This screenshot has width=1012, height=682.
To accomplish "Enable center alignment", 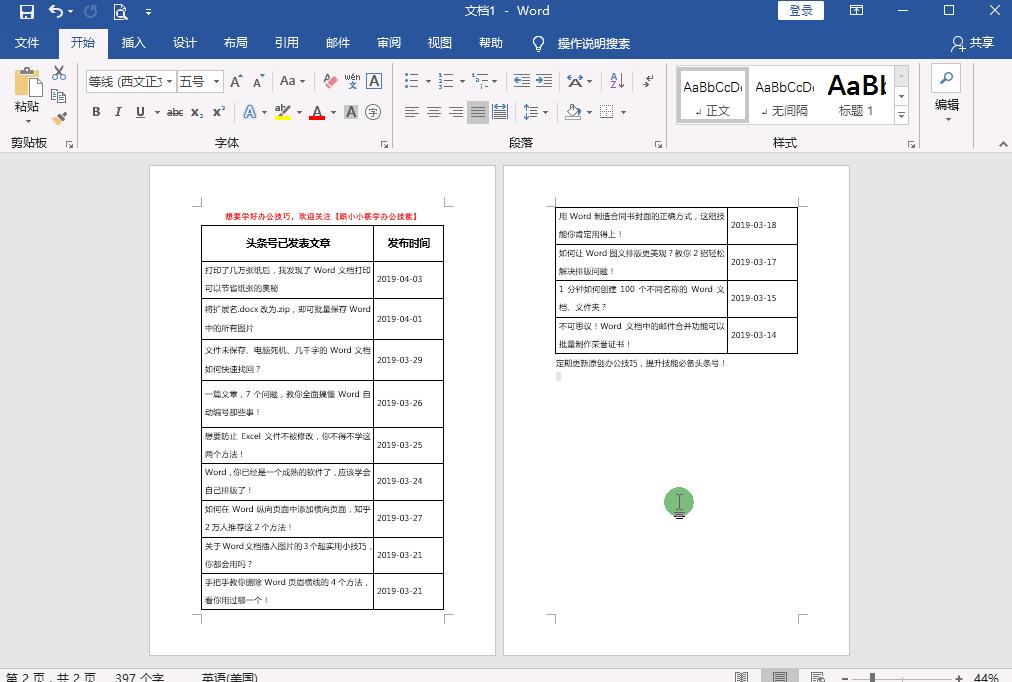I will point(433,111).
